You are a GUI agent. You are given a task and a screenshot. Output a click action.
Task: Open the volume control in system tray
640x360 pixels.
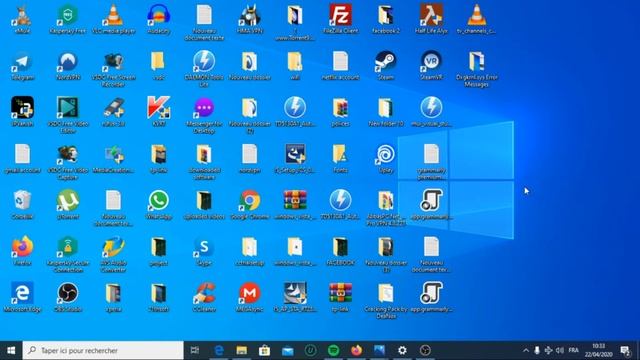560,350
